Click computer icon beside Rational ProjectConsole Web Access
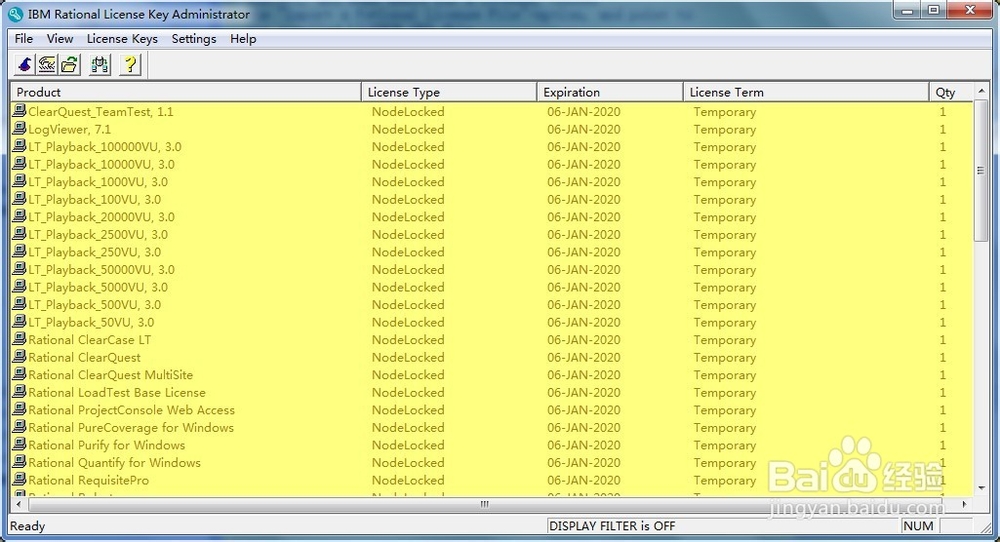This screenshot has height=542, width=1000. [20, 409]
